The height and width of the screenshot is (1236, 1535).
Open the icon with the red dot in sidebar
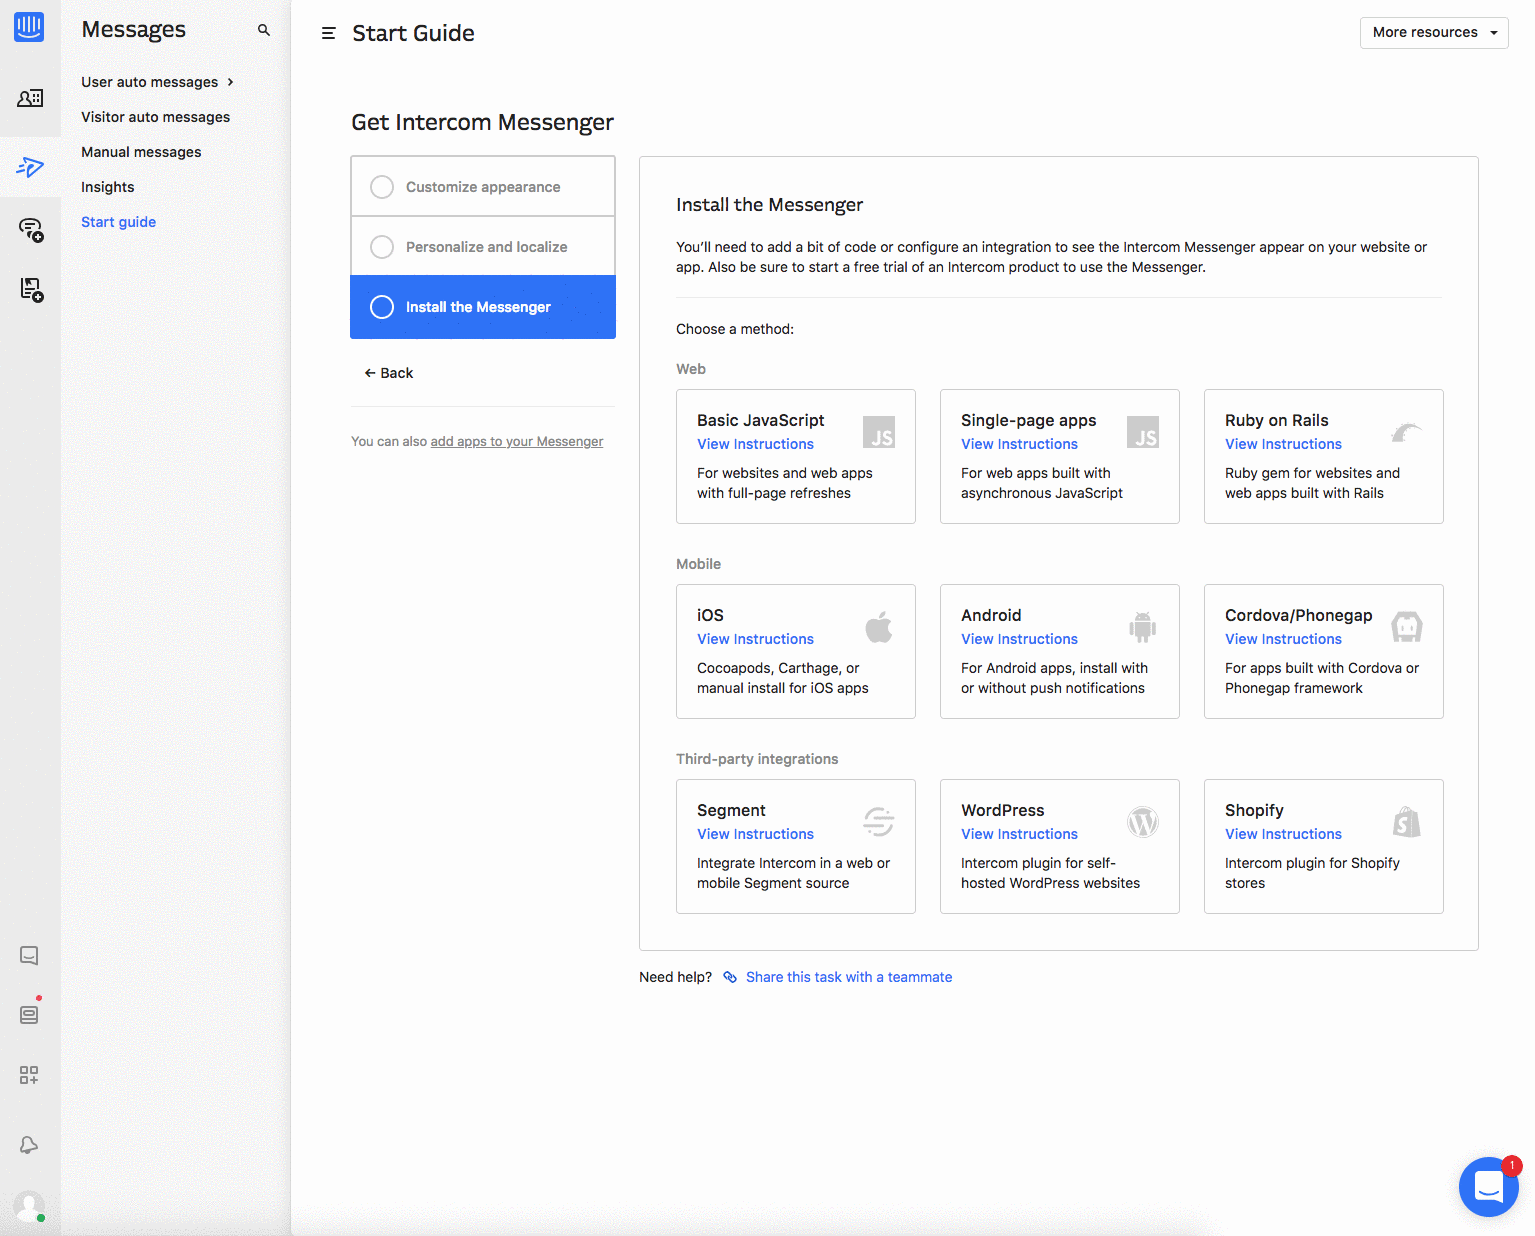29,1013
